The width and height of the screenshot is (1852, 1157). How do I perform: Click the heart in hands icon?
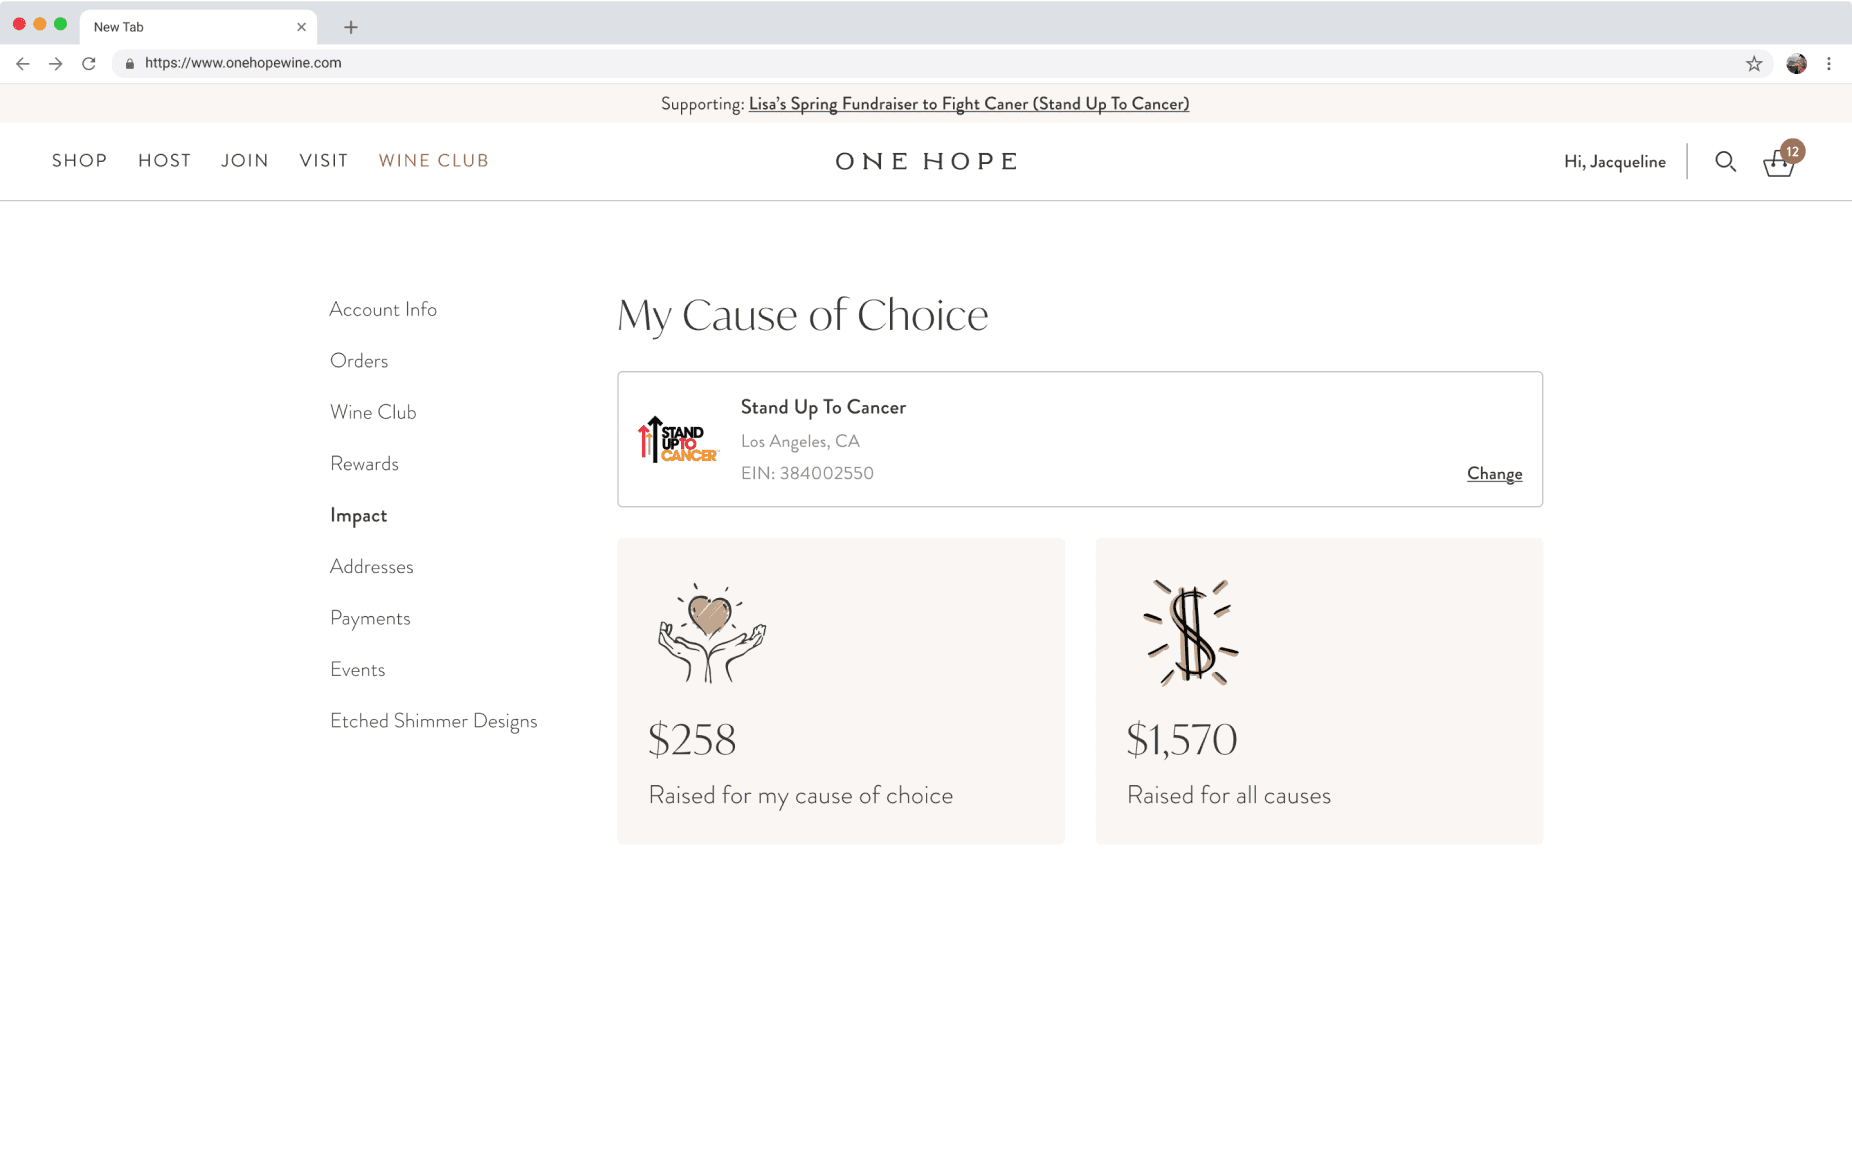[x=711, y=633]
